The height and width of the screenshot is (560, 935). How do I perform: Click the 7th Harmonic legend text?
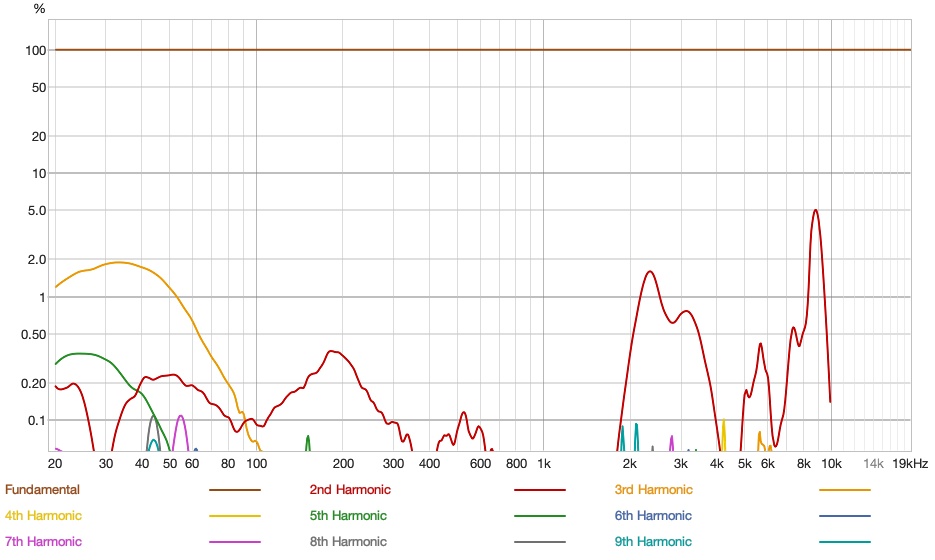point(44,542)
